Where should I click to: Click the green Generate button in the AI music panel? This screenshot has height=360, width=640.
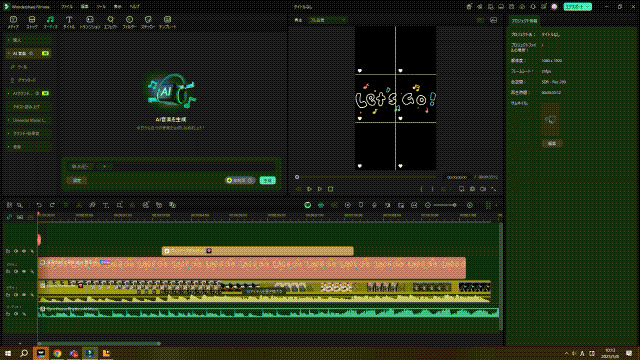(x=268, y=180)
